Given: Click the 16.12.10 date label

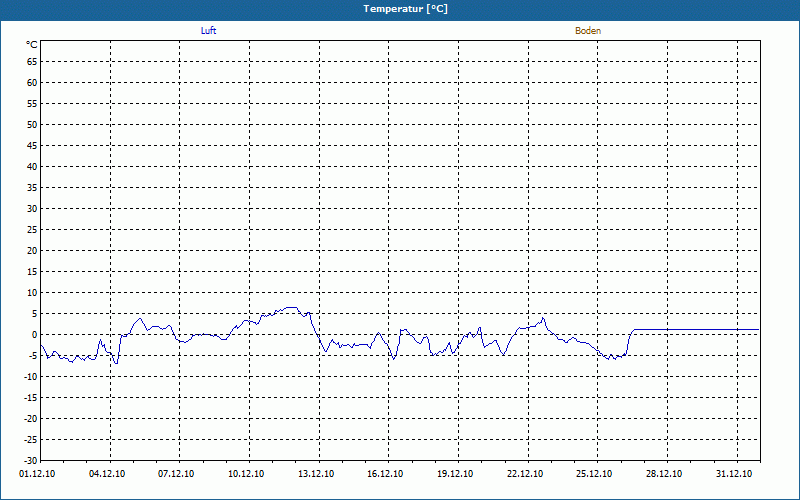Looking at the screenshot, I should [385, 474].
